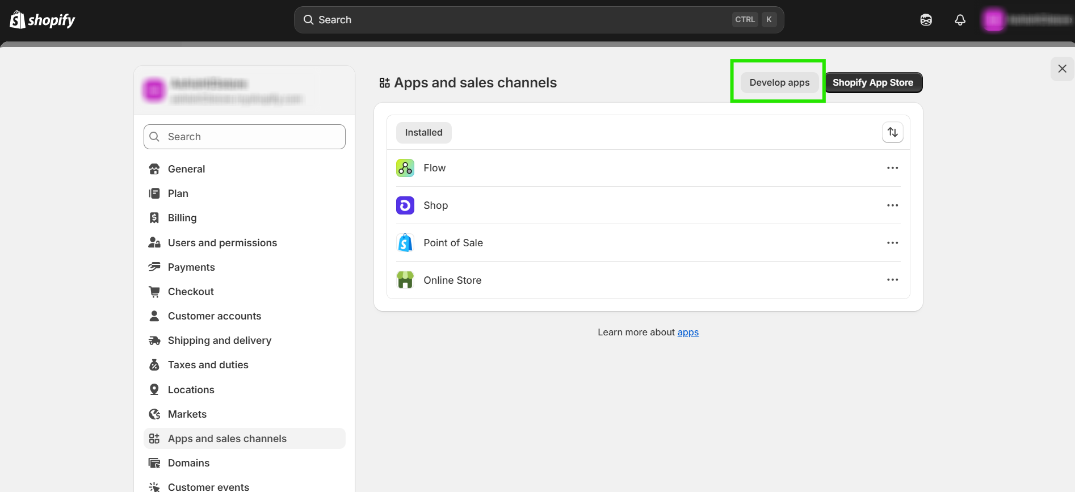Click the Develop apps button
This screenshot has width=1075, height=492.
tap(779, 82)
